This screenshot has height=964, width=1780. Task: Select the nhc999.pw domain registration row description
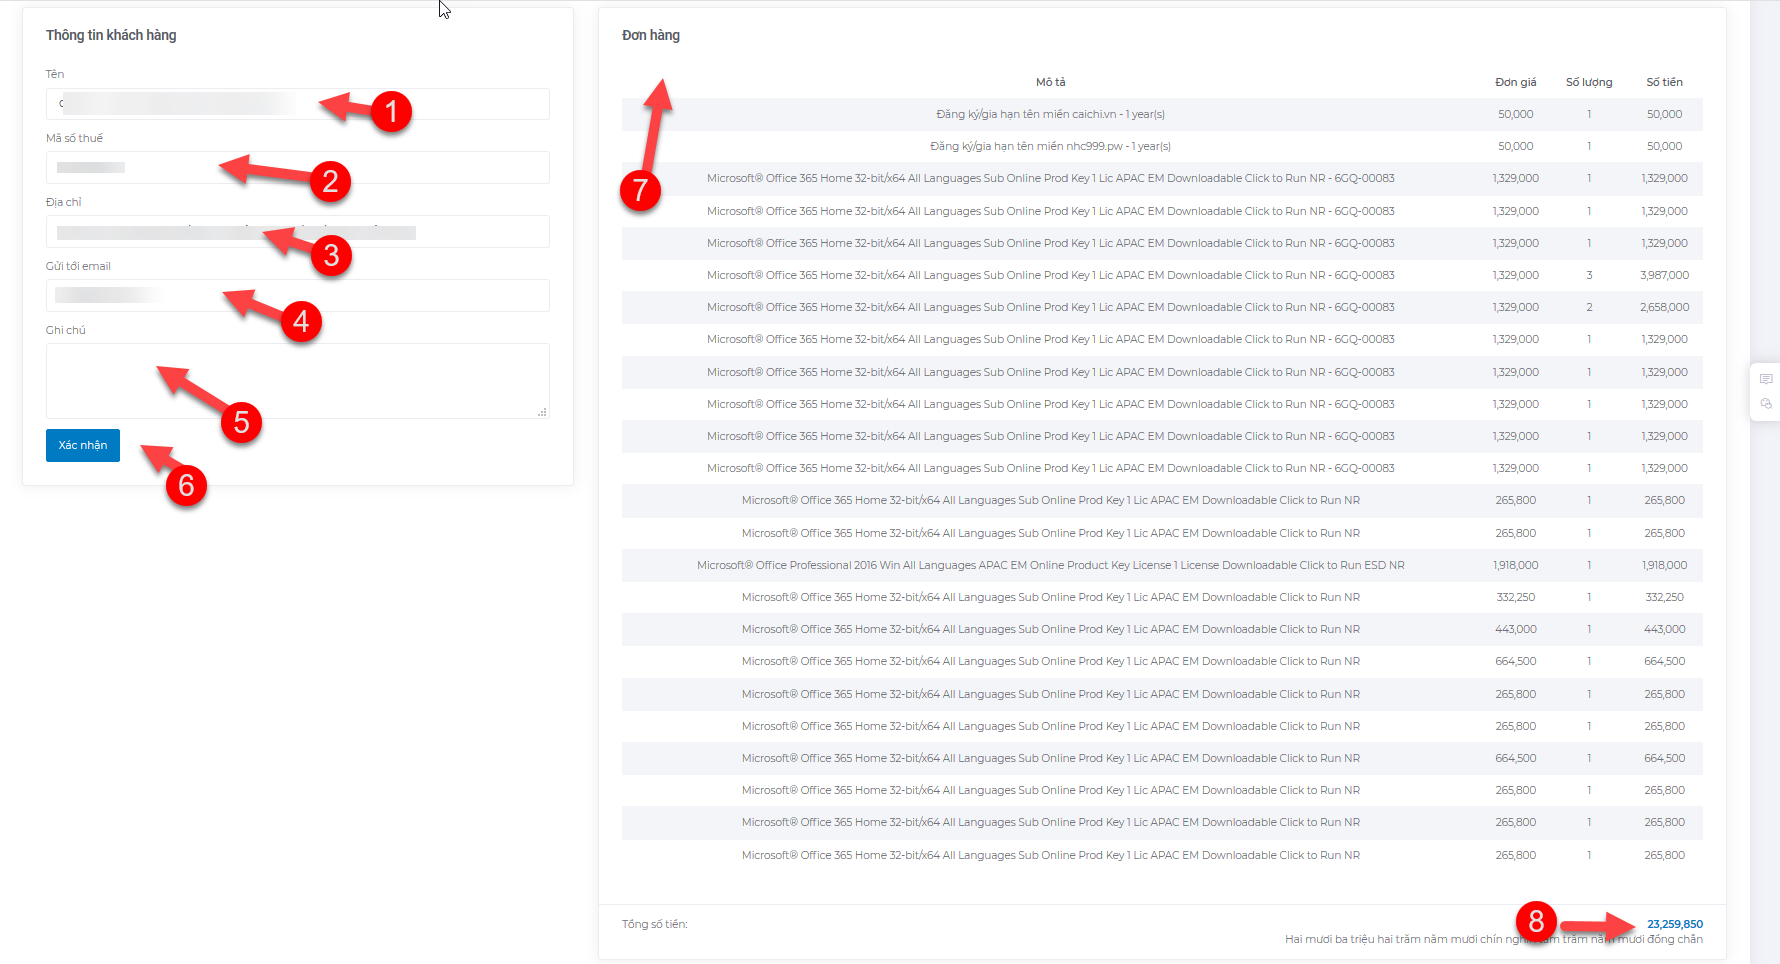tap(1050, 146)
